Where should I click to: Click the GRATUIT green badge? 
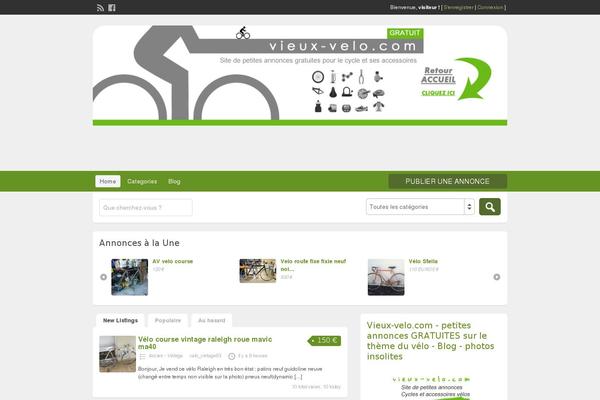[405, 33]
